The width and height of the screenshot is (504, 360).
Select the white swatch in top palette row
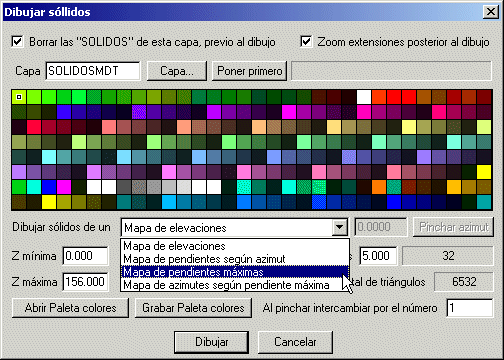pos(364,97)
